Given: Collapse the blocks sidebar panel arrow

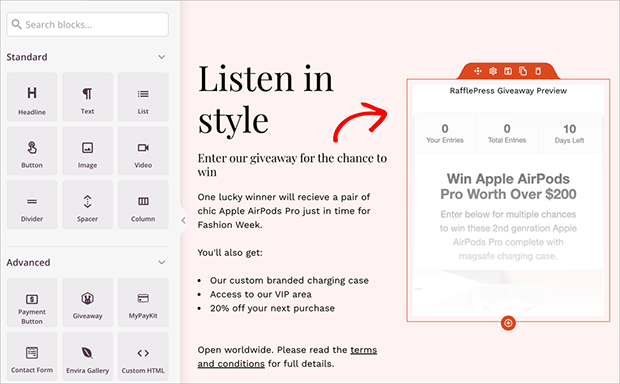Looking at the screenshot, I should (x=183, y=220).
